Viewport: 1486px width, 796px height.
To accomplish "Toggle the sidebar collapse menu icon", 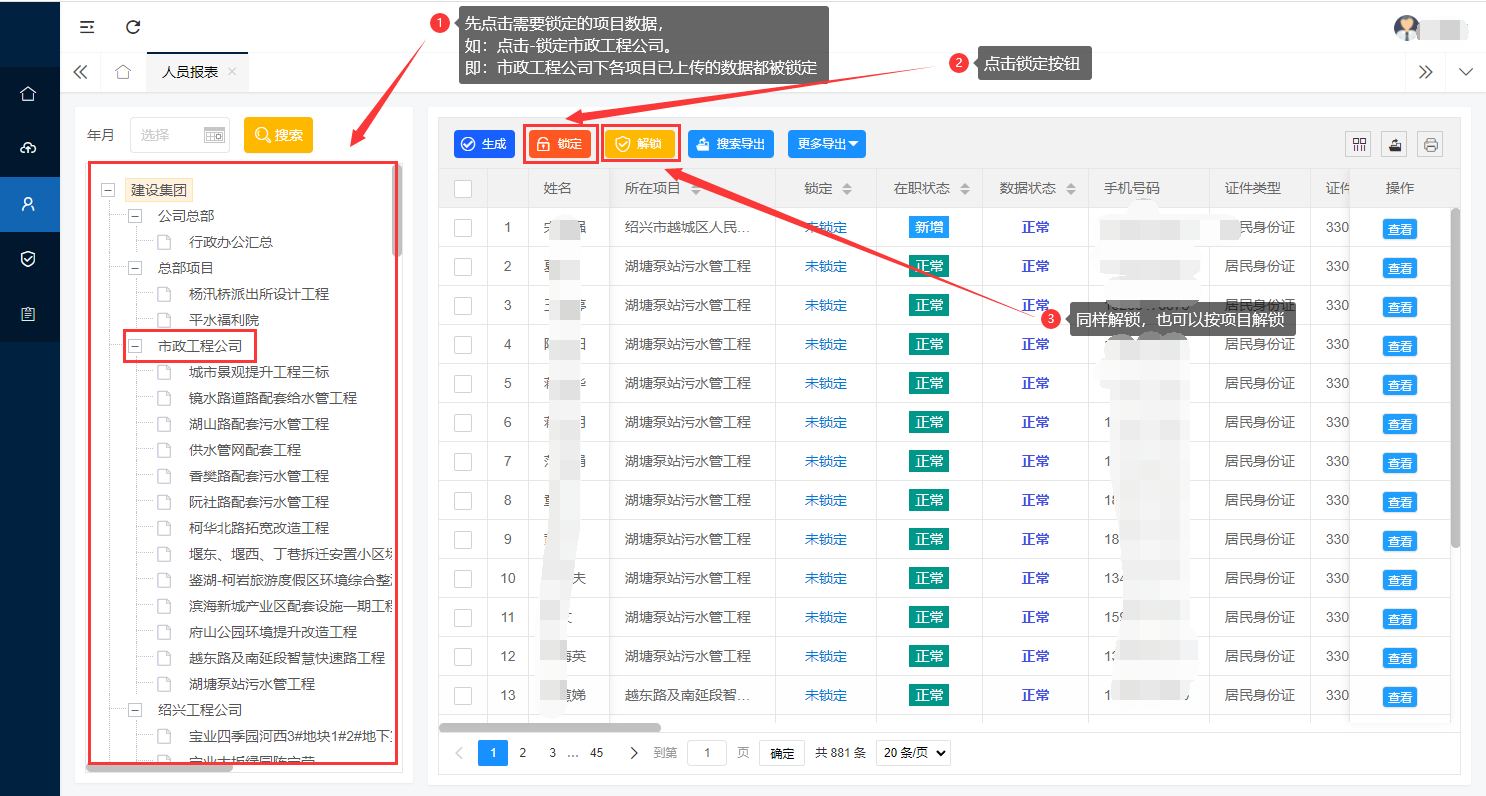I will coord(87,27).
